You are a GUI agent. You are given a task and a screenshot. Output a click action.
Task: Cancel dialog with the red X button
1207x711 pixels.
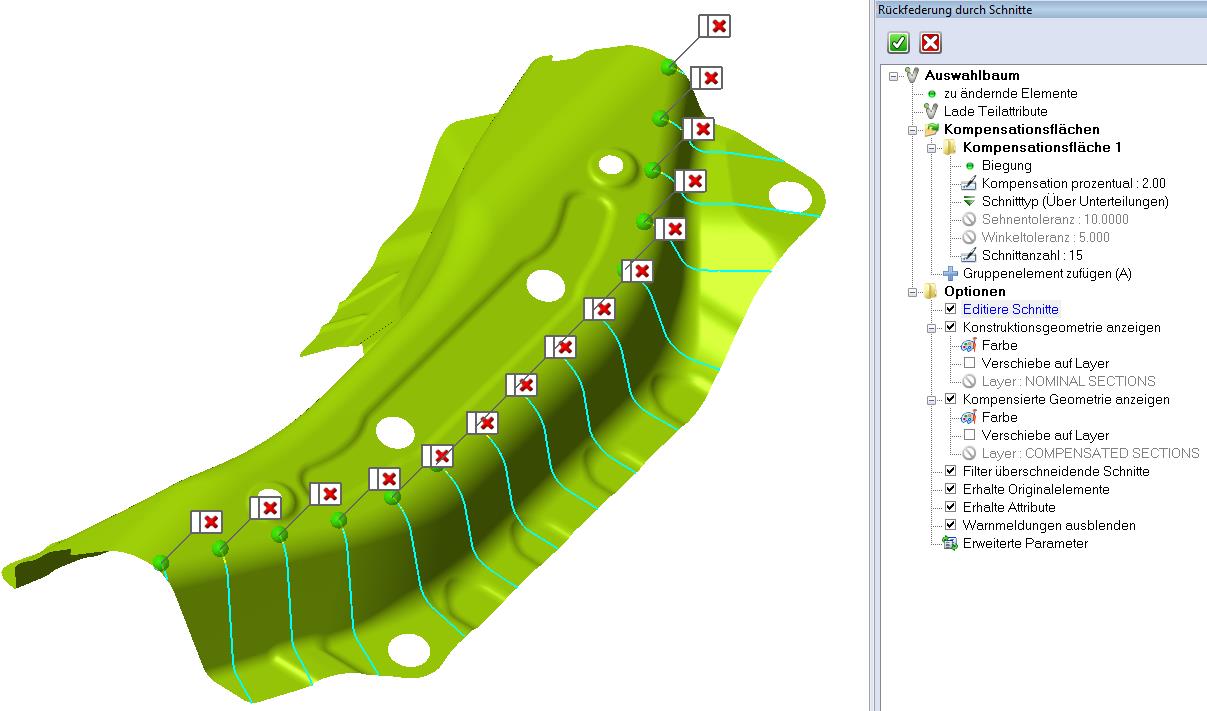(x=930, y=43)
